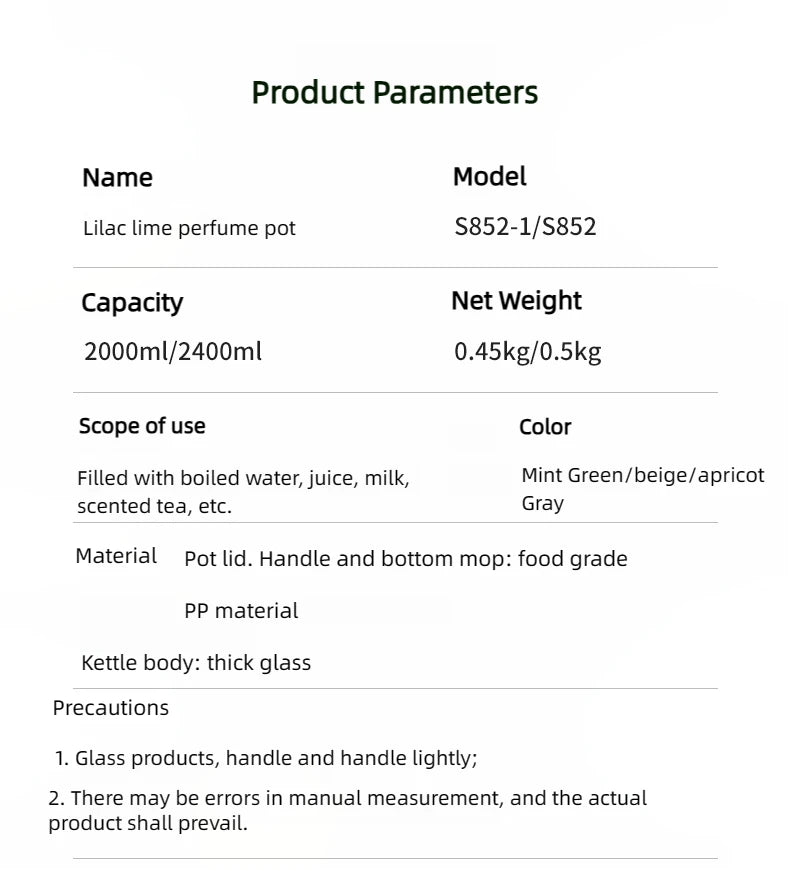Click the model number S852-1/S852

click(525, 227)
